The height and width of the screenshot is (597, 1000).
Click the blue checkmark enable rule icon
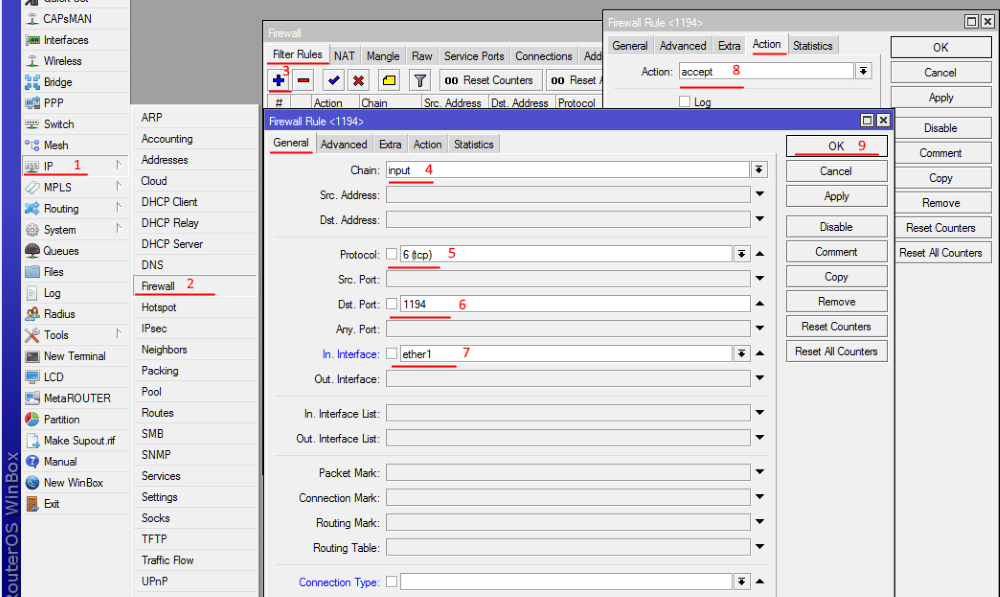[334, 80]
